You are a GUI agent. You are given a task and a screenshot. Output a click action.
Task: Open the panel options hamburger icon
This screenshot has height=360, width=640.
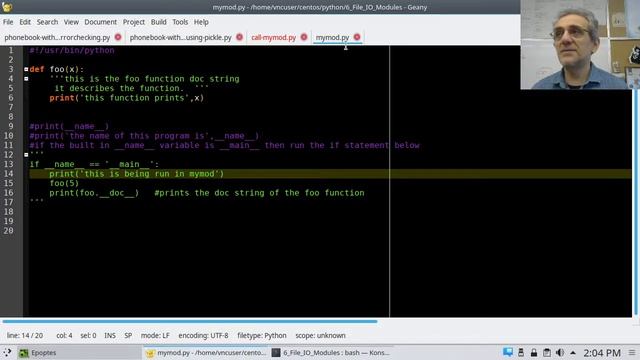point(632,353)
